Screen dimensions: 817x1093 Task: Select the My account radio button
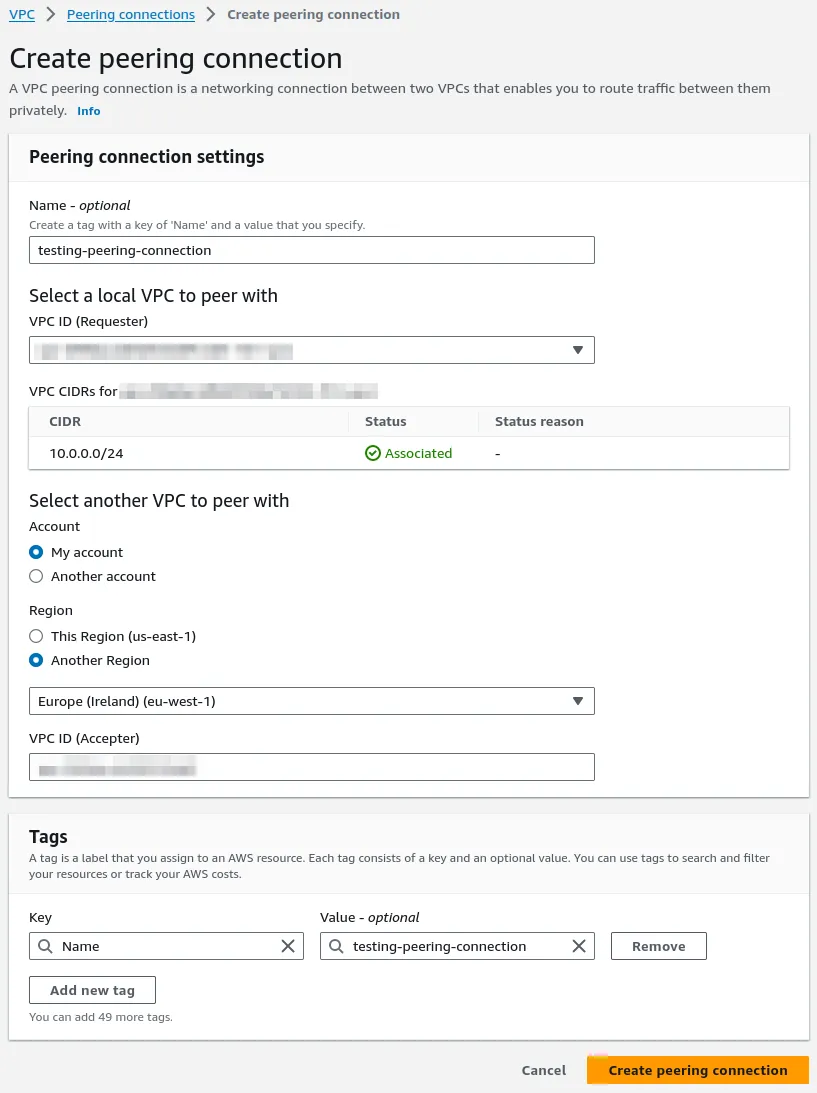pyautogui.click(x=36, y=552)
